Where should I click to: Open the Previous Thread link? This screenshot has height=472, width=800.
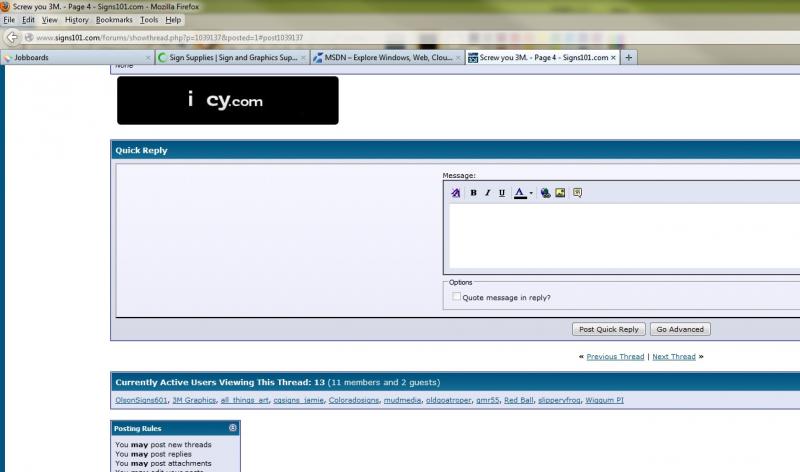coord(615,357)
